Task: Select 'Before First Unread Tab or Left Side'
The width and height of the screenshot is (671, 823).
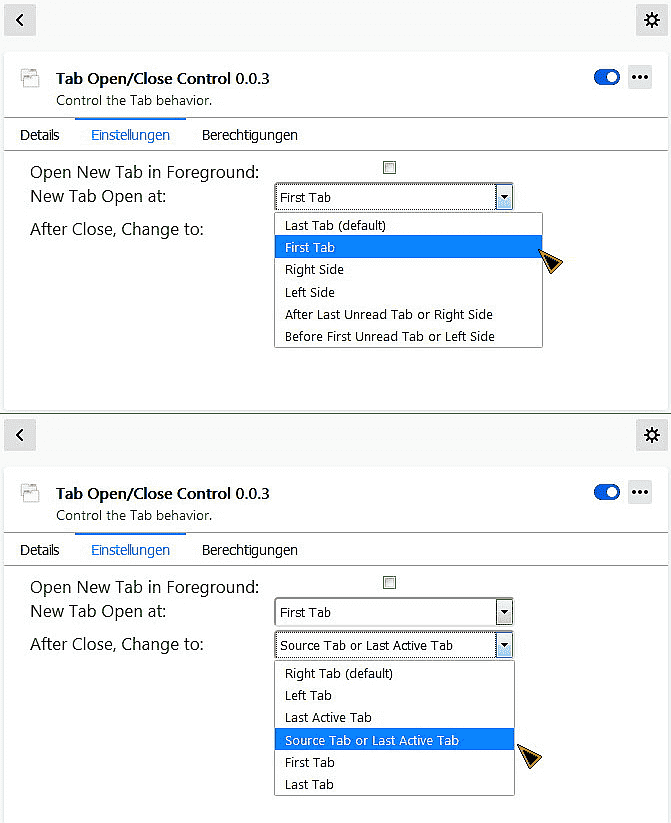Action: tap(389, 336)
